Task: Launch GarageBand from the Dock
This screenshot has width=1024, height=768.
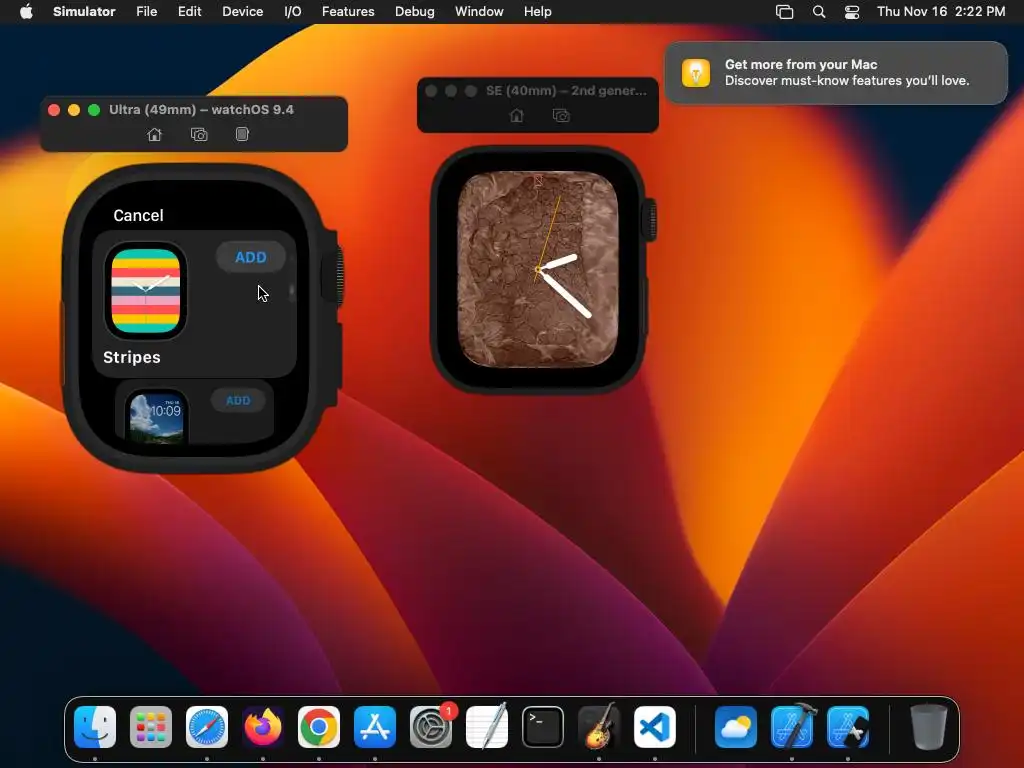Action: 599,726
